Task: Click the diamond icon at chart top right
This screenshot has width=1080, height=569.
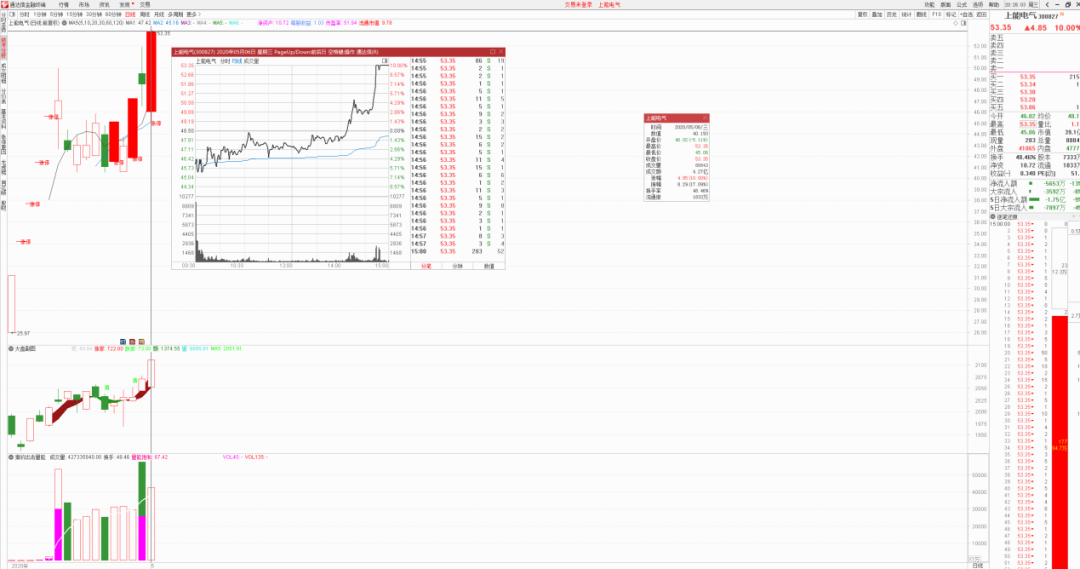Action: coord(955,23)
